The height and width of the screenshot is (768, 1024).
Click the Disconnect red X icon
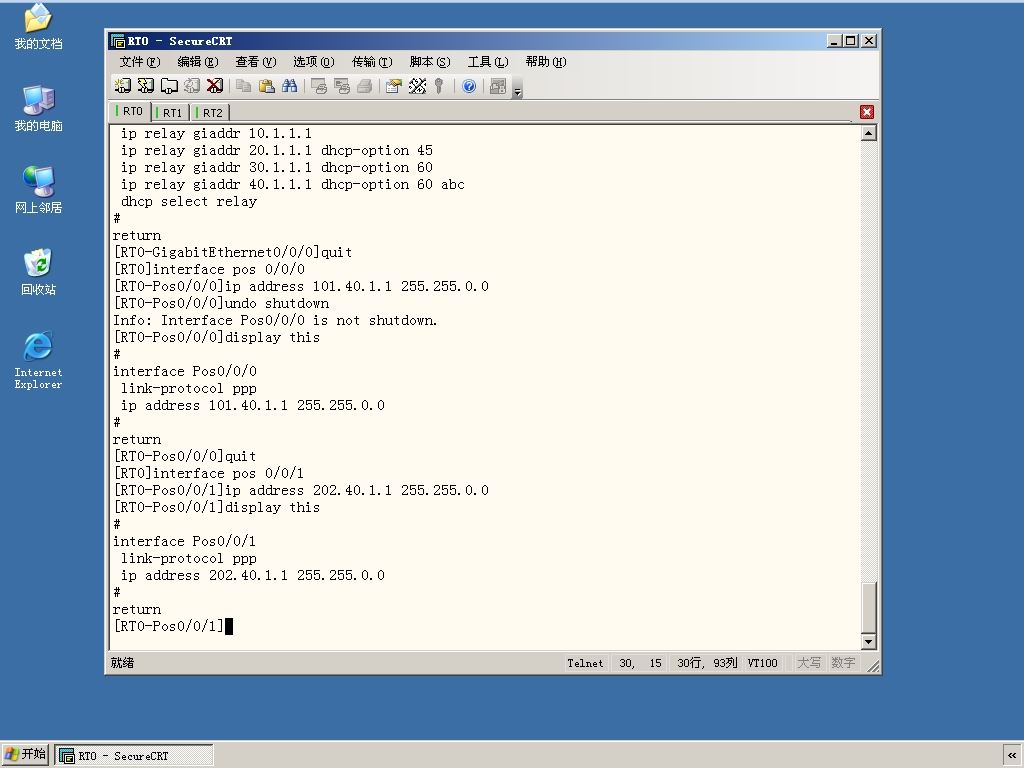coord(214,86)
